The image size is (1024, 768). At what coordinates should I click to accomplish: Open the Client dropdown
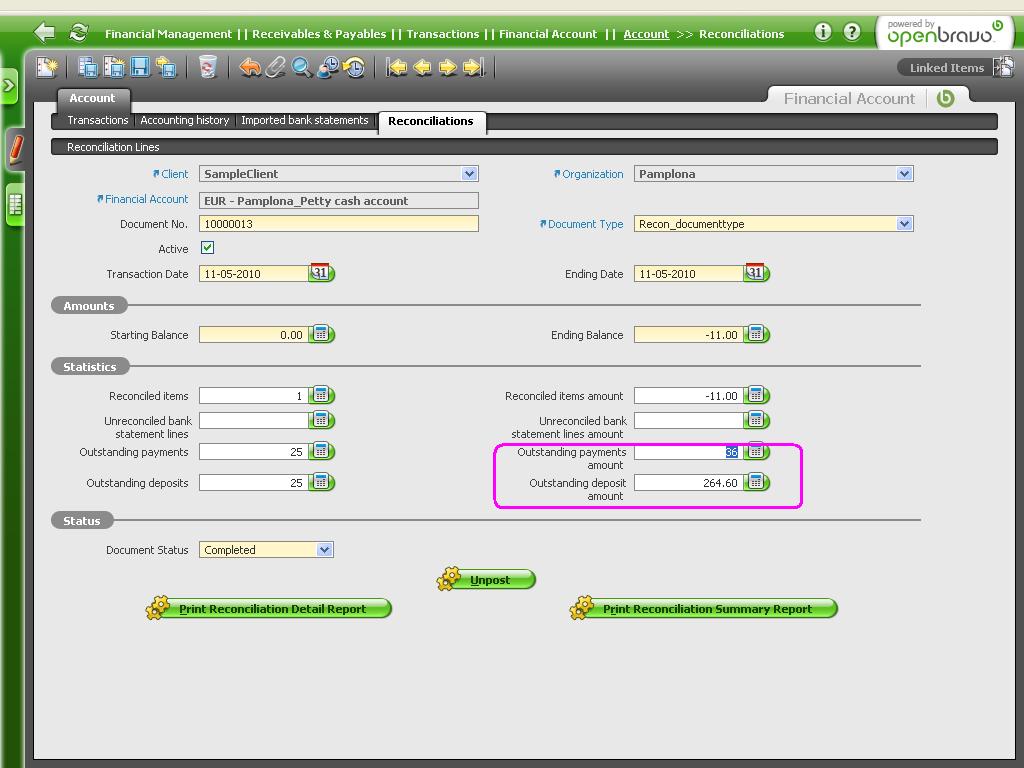[x=469, y=174]
